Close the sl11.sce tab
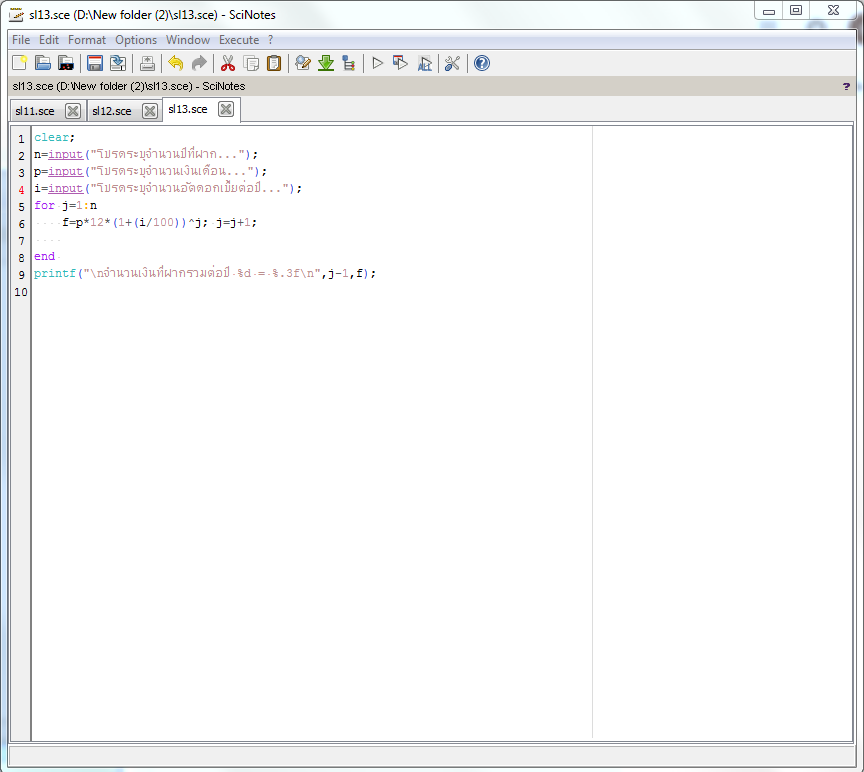This screenshot has height=772, width=864. point(73,111)
